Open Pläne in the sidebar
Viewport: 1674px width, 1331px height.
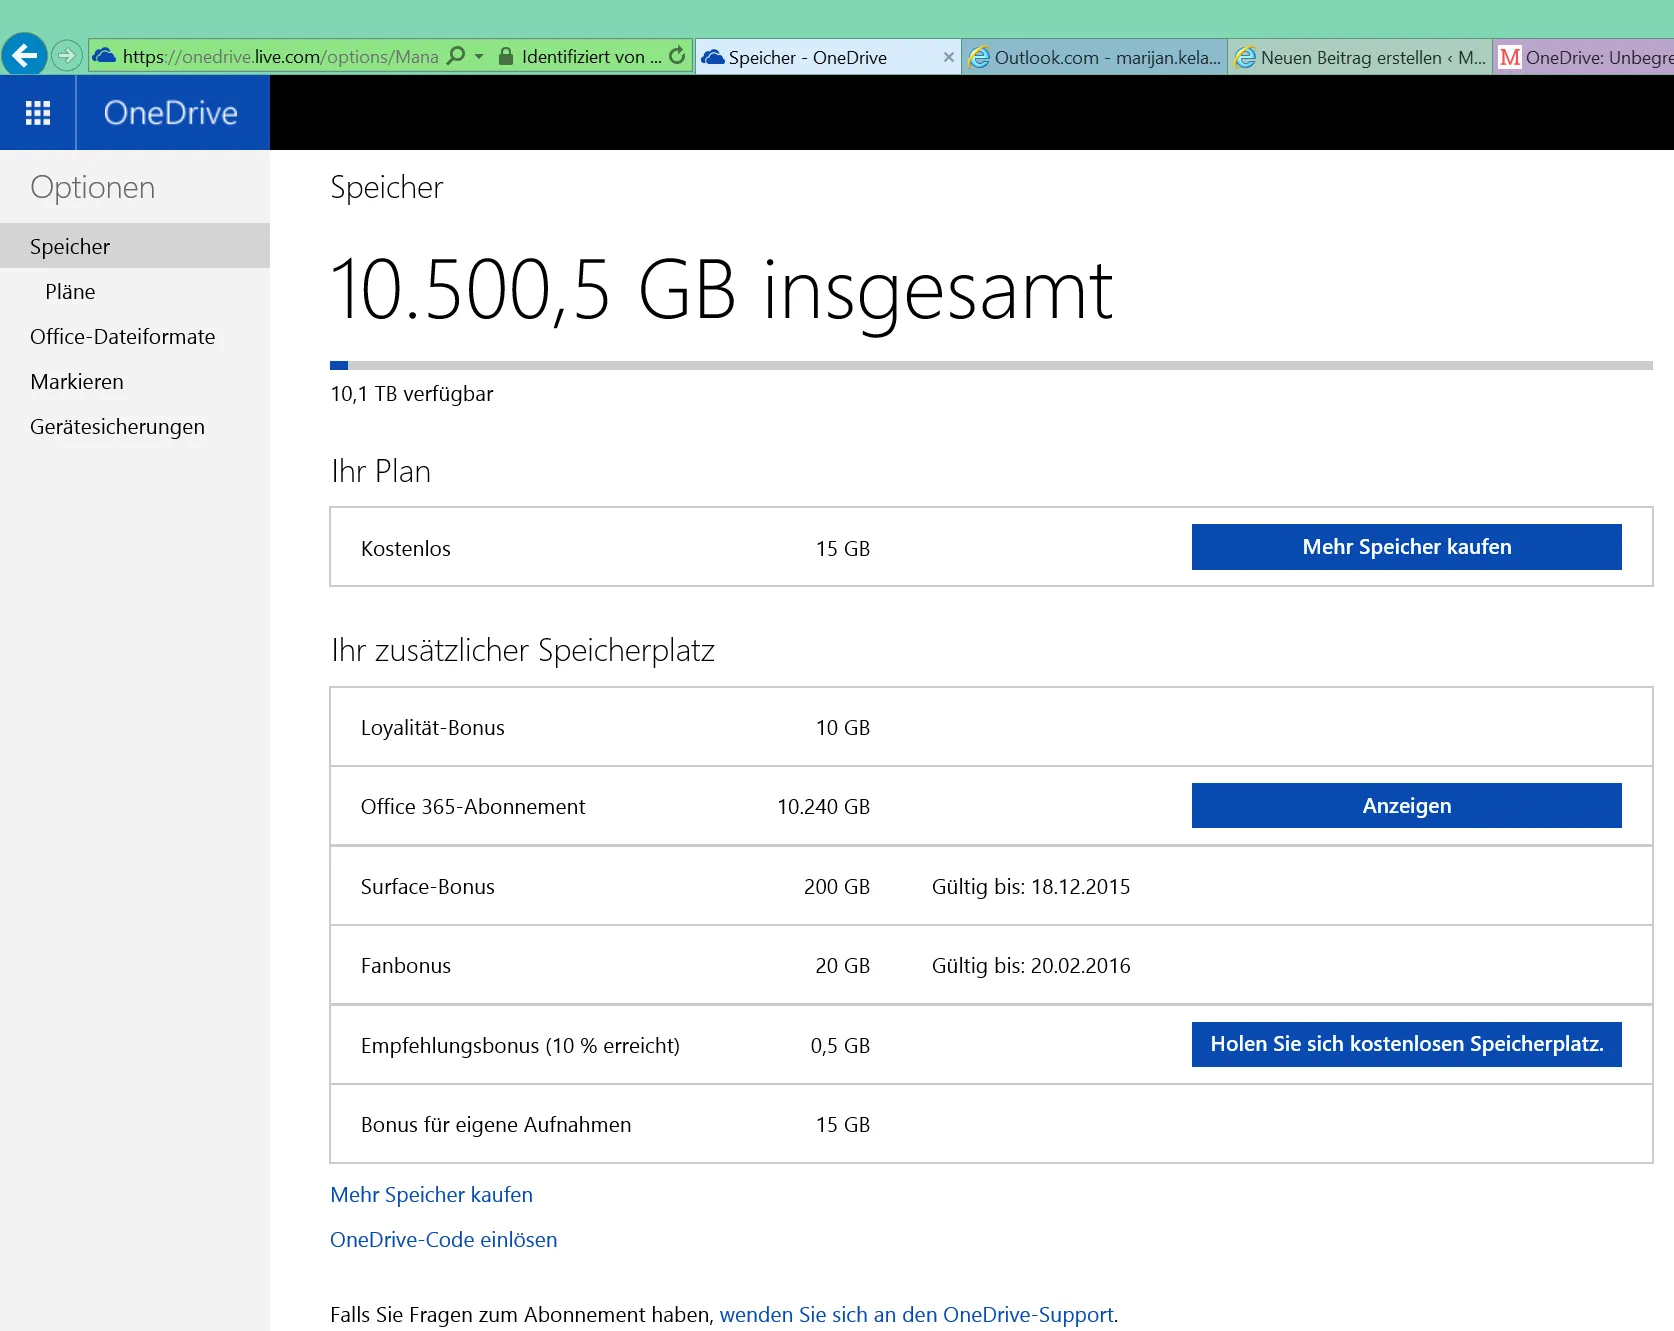point(70,292)
